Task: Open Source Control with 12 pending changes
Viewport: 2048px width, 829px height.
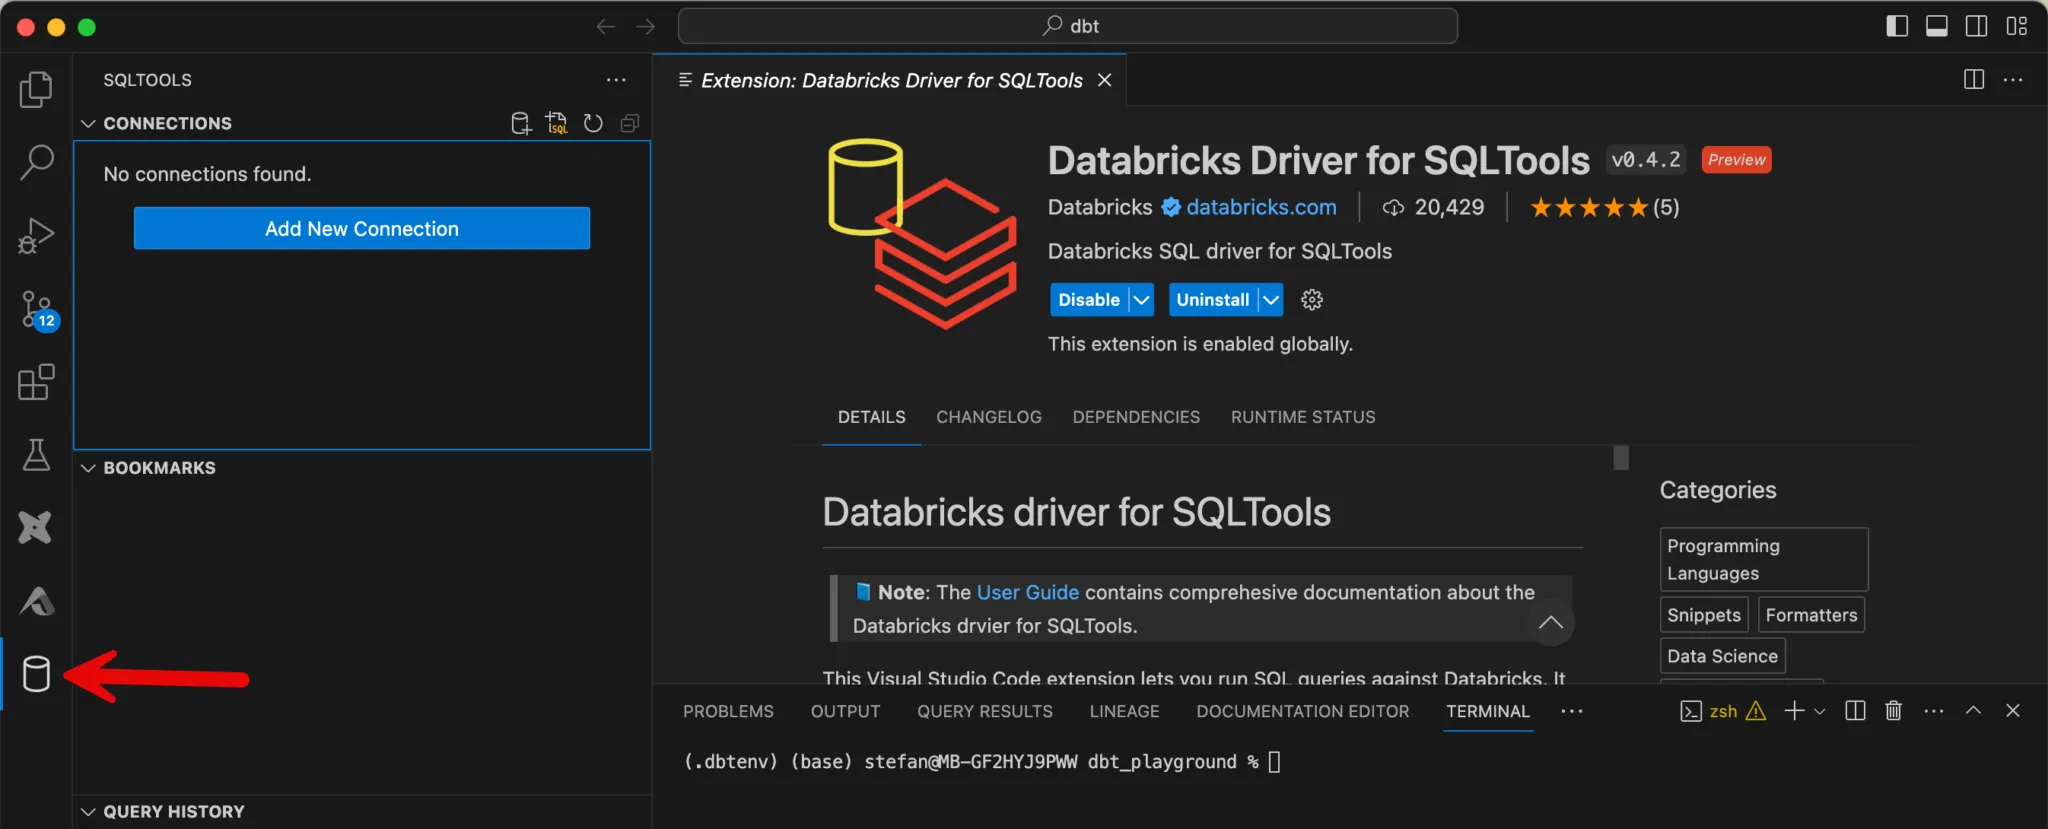Action: pyautogui.click(x=37, y=309)
